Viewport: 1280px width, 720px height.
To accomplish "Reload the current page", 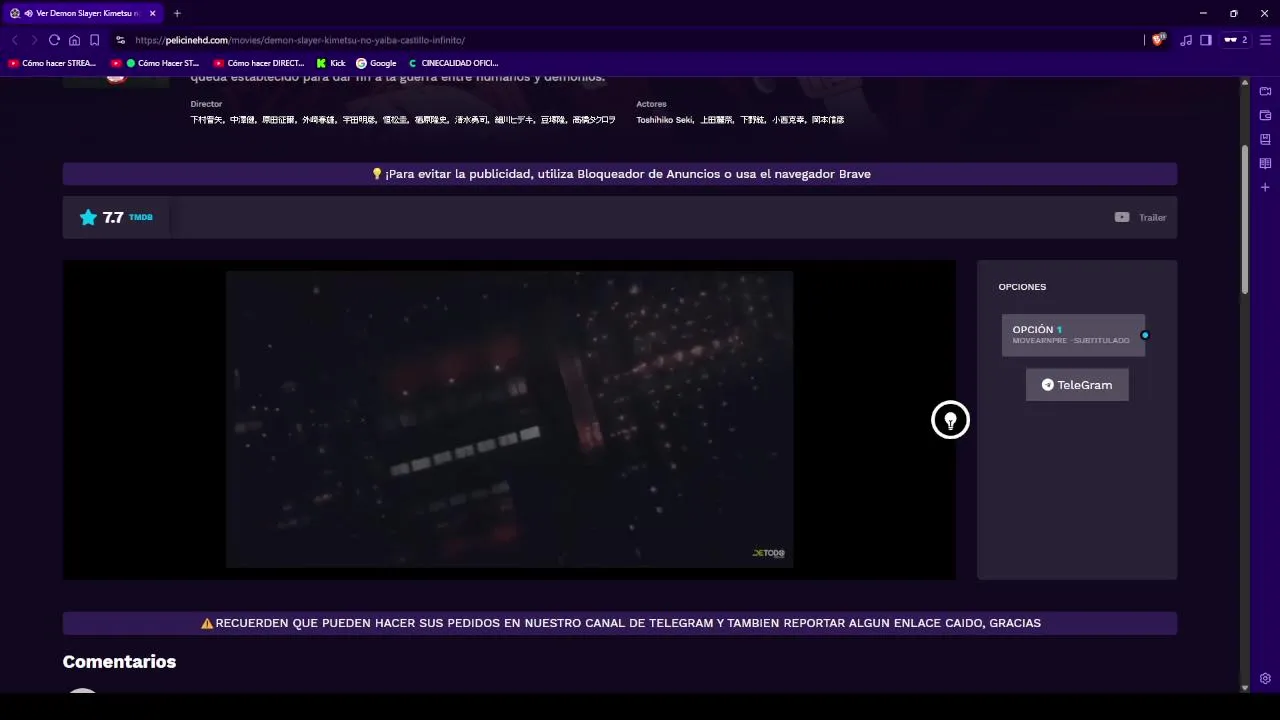I will 54,40.
